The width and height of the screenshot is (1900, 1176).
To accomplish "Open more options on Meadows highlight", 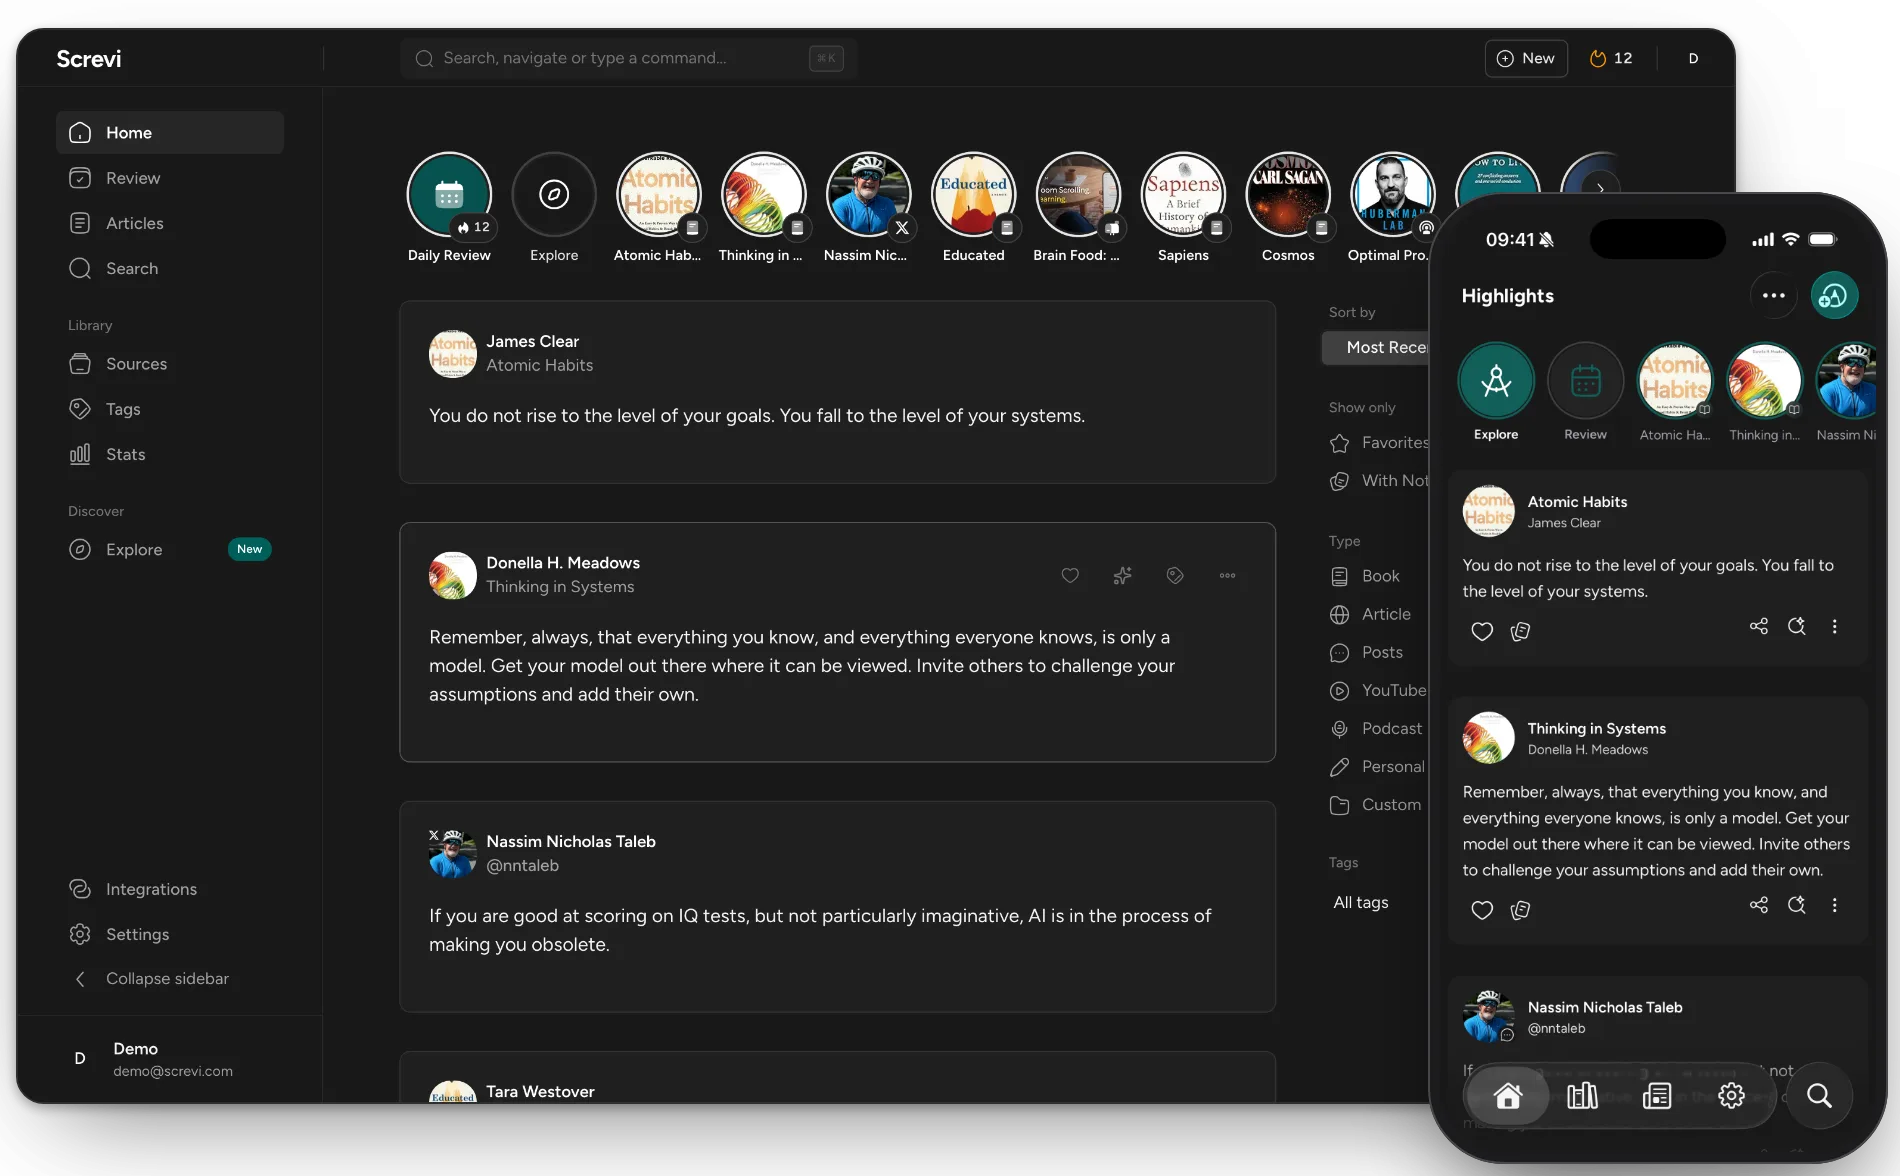I will tap(1227, 575).
